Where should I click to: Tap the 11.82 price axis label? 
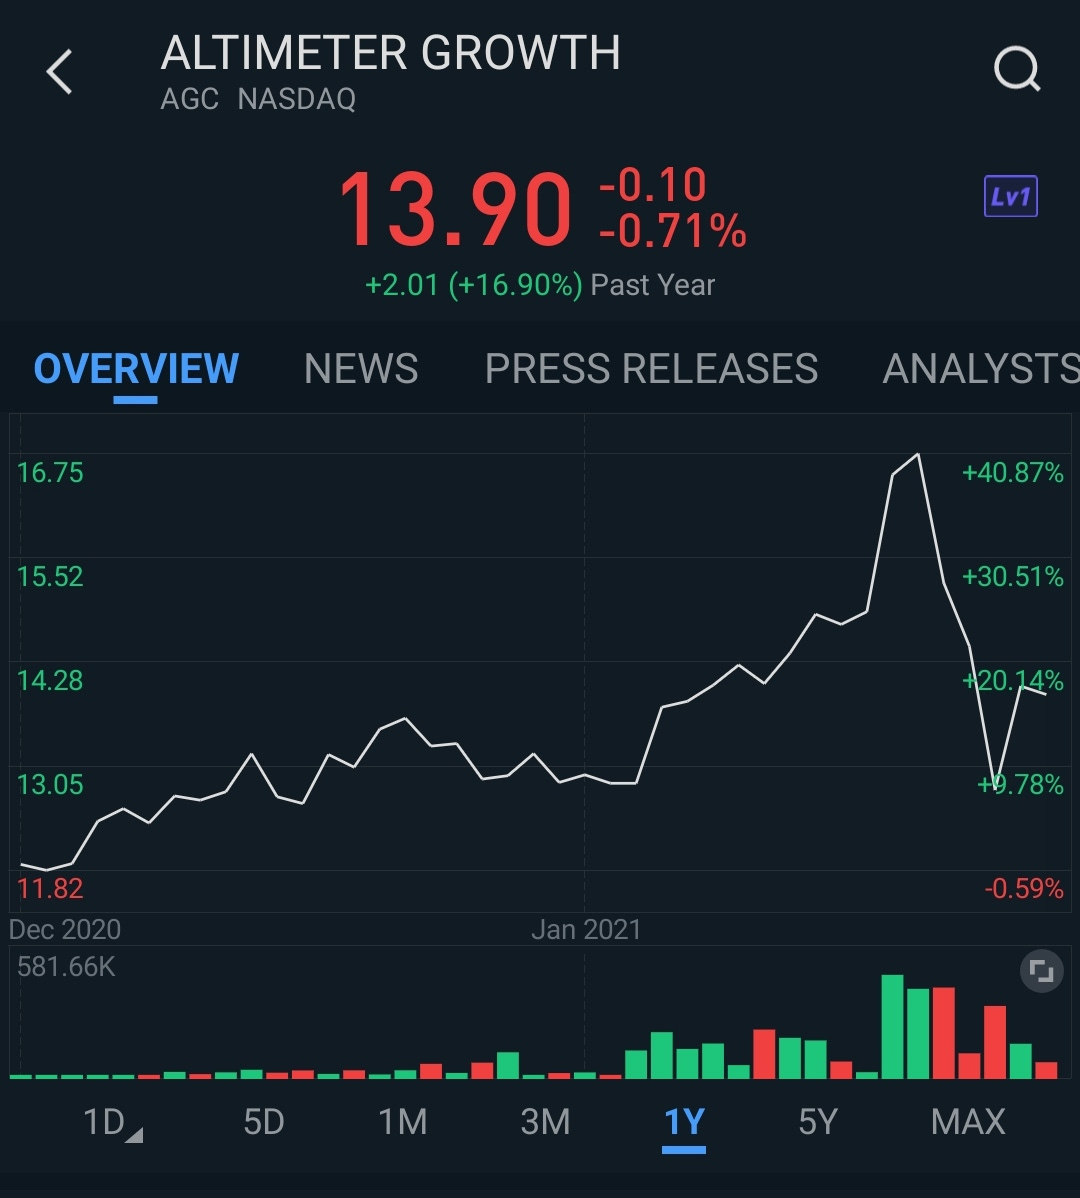(x=50, y=888)
